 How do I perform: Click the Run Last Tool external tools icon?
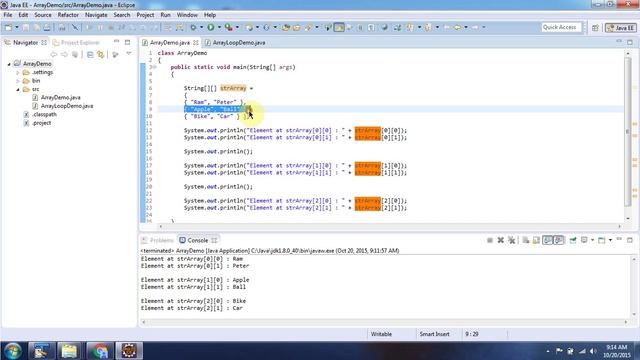click(229, 27)
